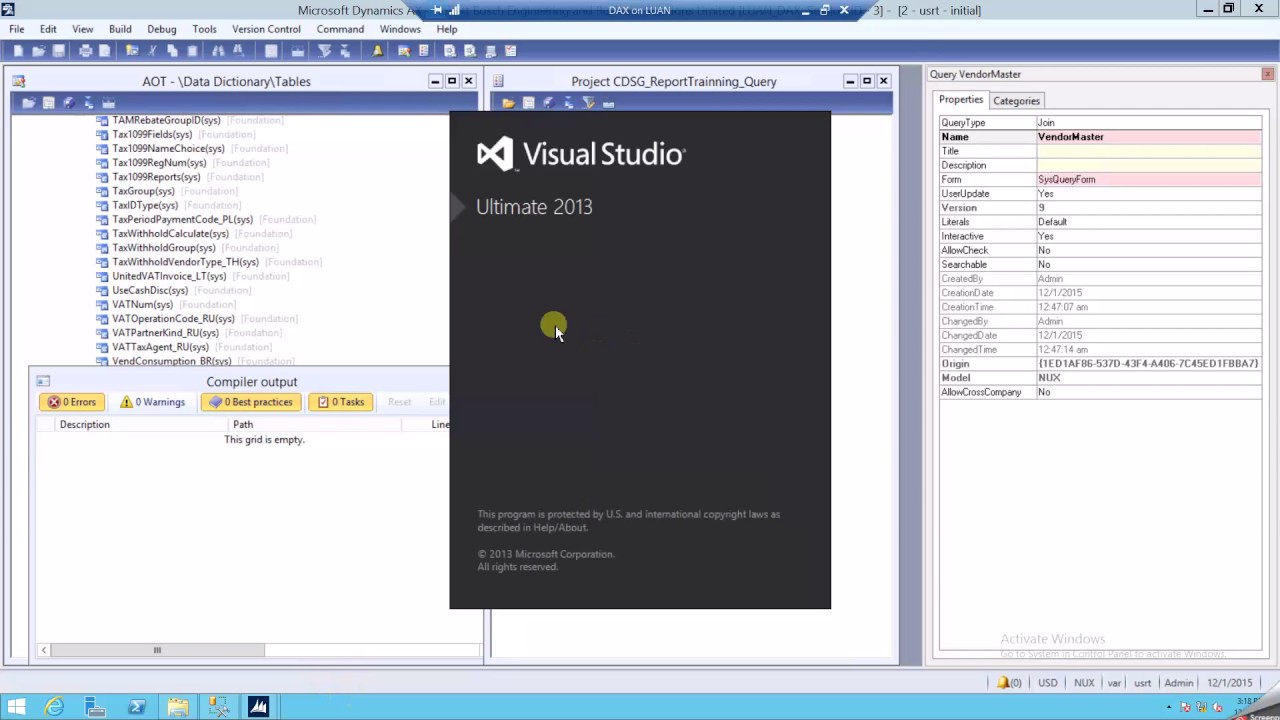Open Server Manager from the taskbar
Screen dimensions: 1280x720
click(95, 707)
